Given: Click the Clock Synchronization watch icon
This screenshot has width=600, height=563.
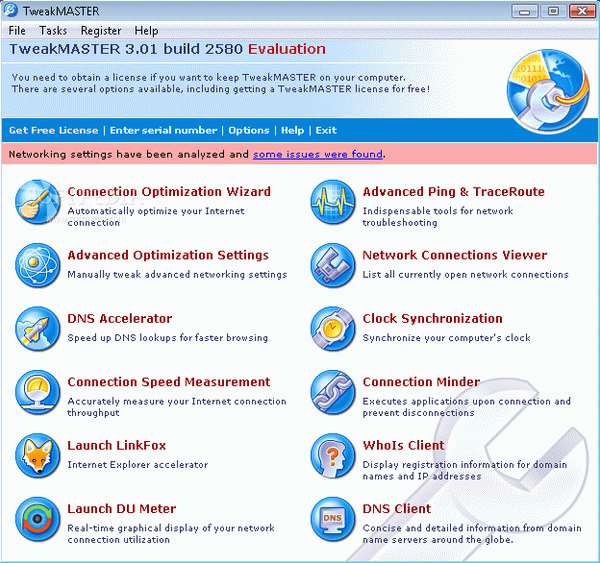Looking at the screenshot, I should [x=333, y=329].
